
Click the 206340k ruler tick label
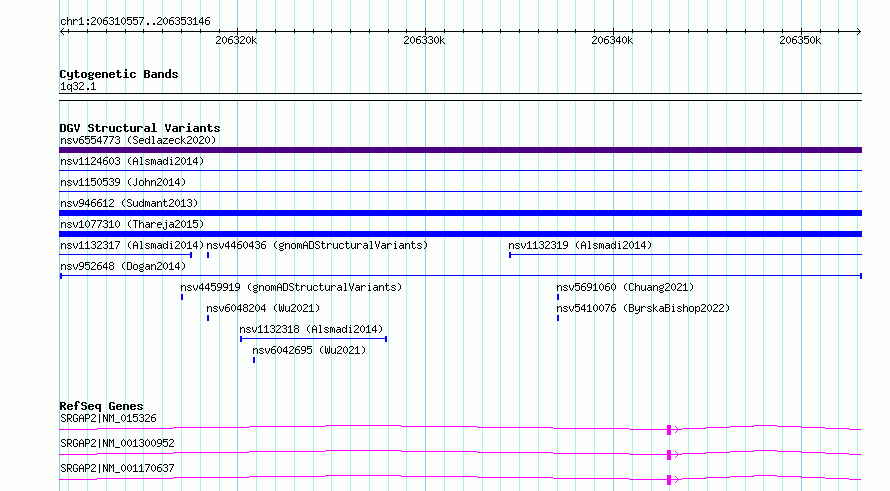[612, 40]
